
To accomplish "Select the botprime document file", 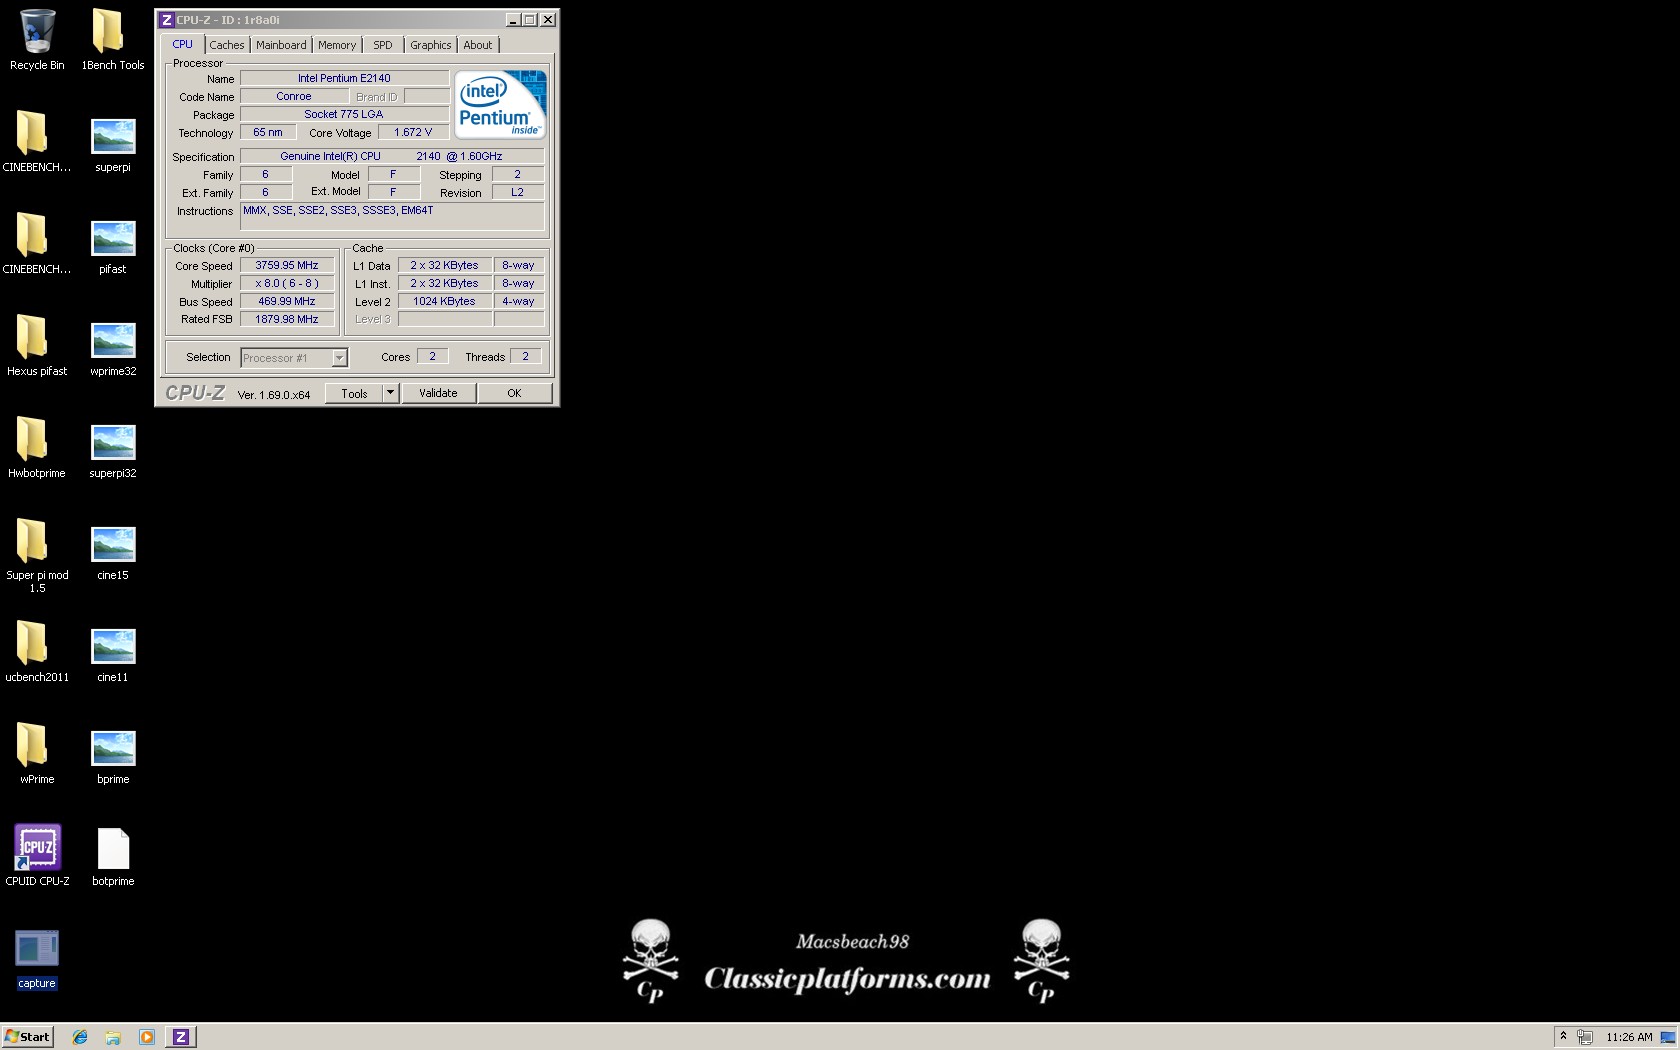I will pyautogui.click(x=113, y=858).
